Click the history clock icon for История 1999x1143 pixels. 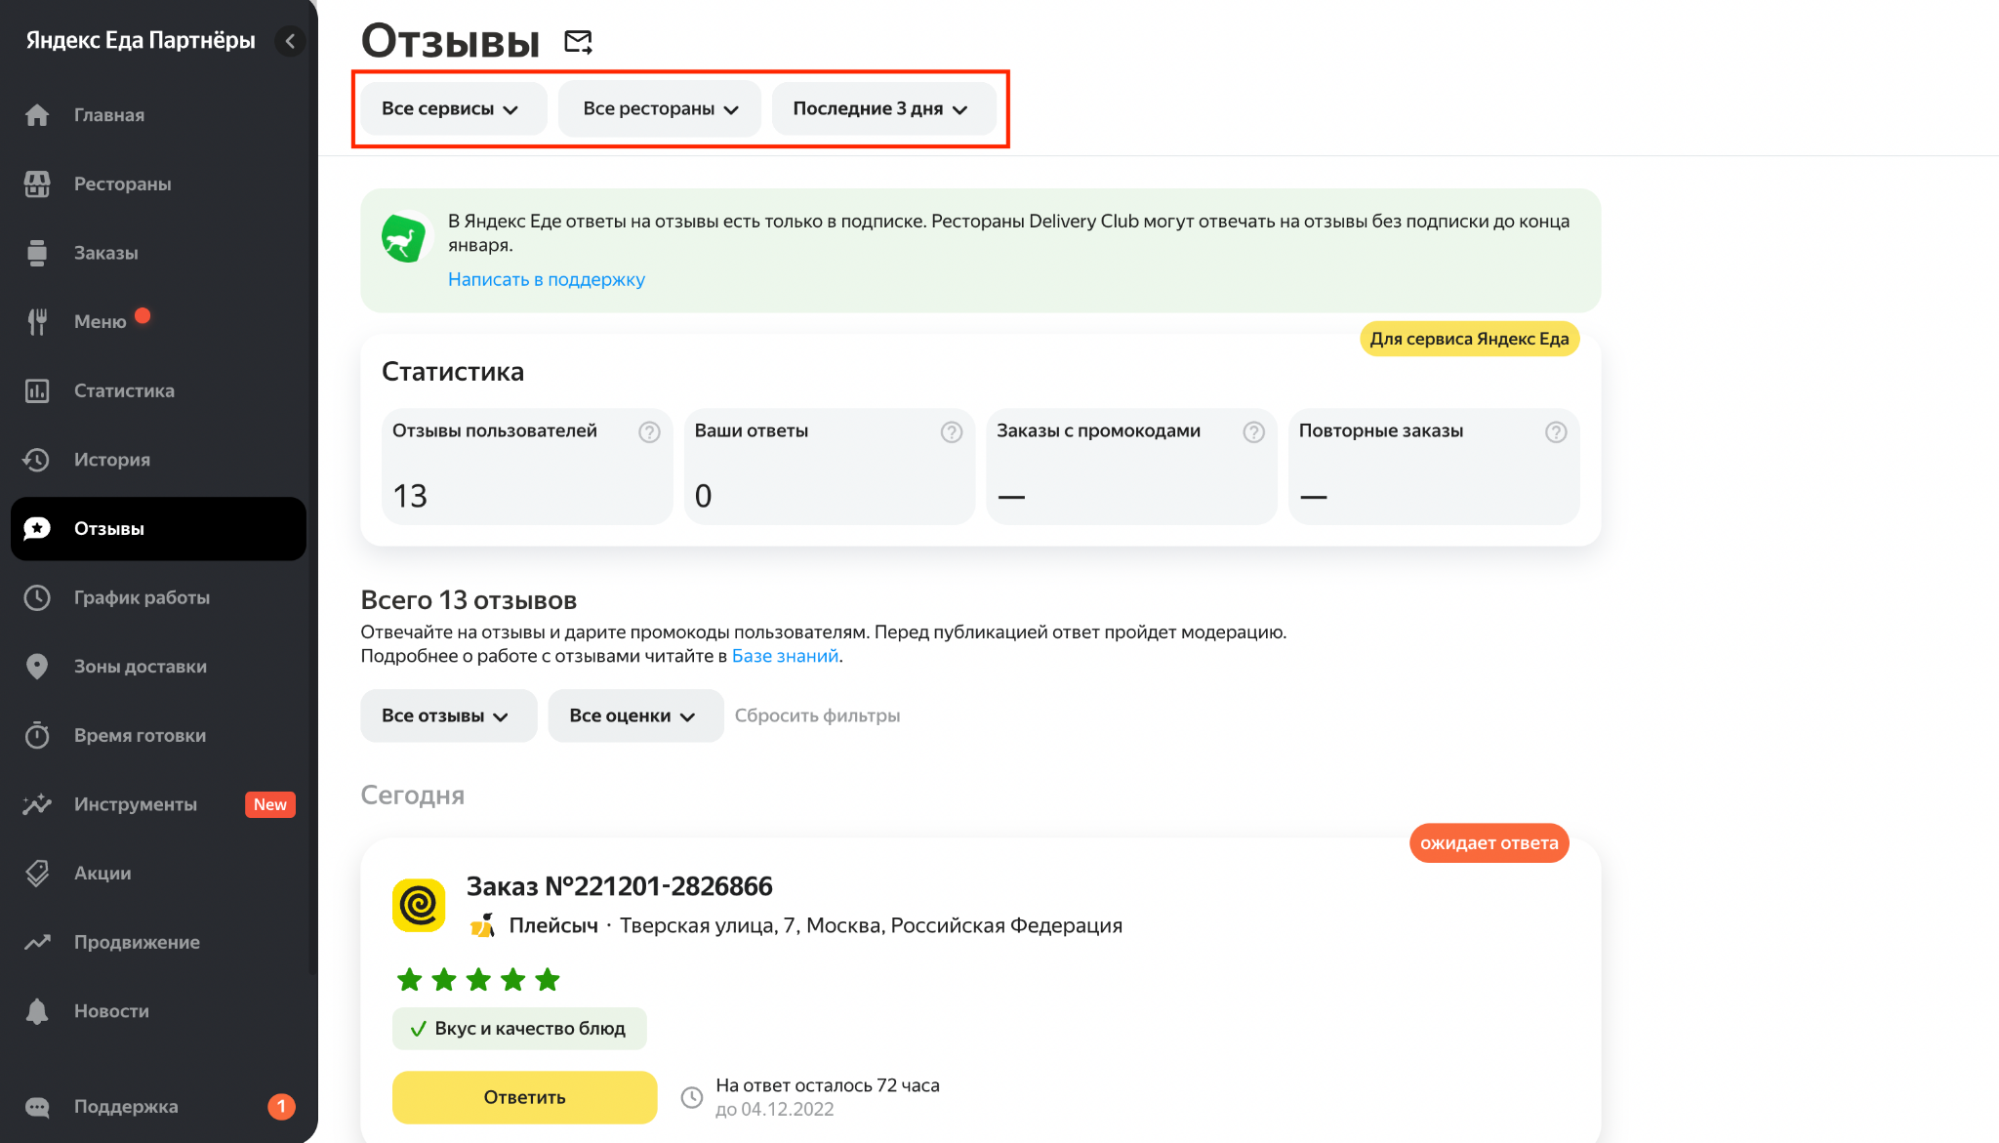click(37, 460)
